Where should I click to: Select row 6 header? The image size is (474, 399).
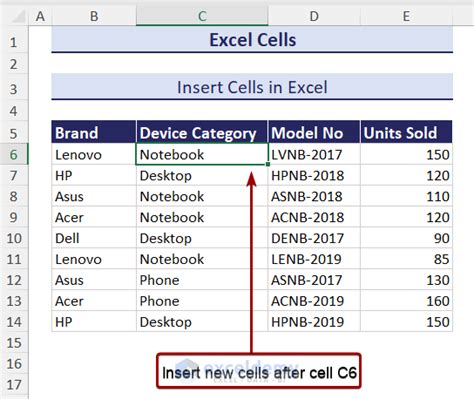pyautogui.click(x=14, y=154)
